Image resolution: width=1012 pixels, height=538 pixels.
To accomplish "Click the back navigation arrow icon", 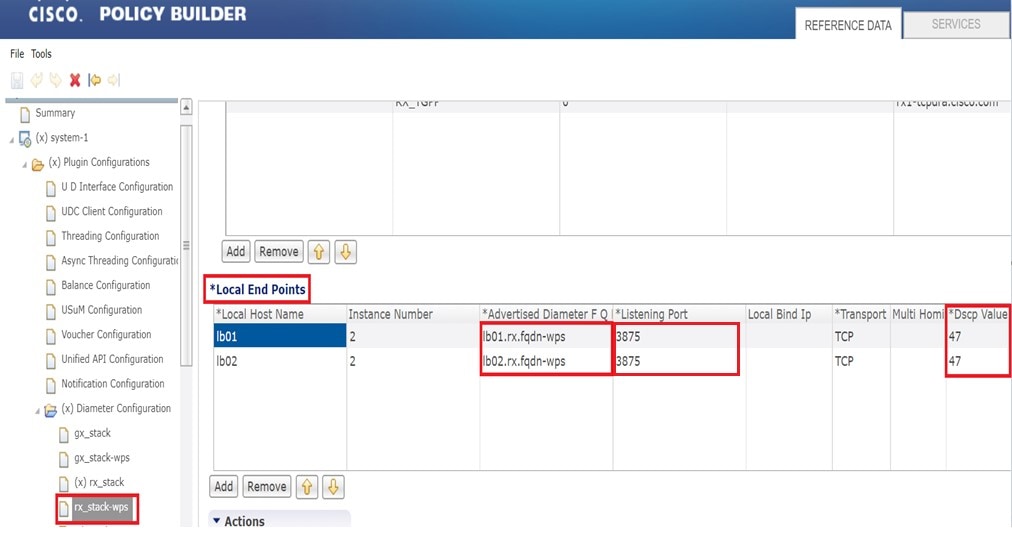I will [x=94, y=80].
